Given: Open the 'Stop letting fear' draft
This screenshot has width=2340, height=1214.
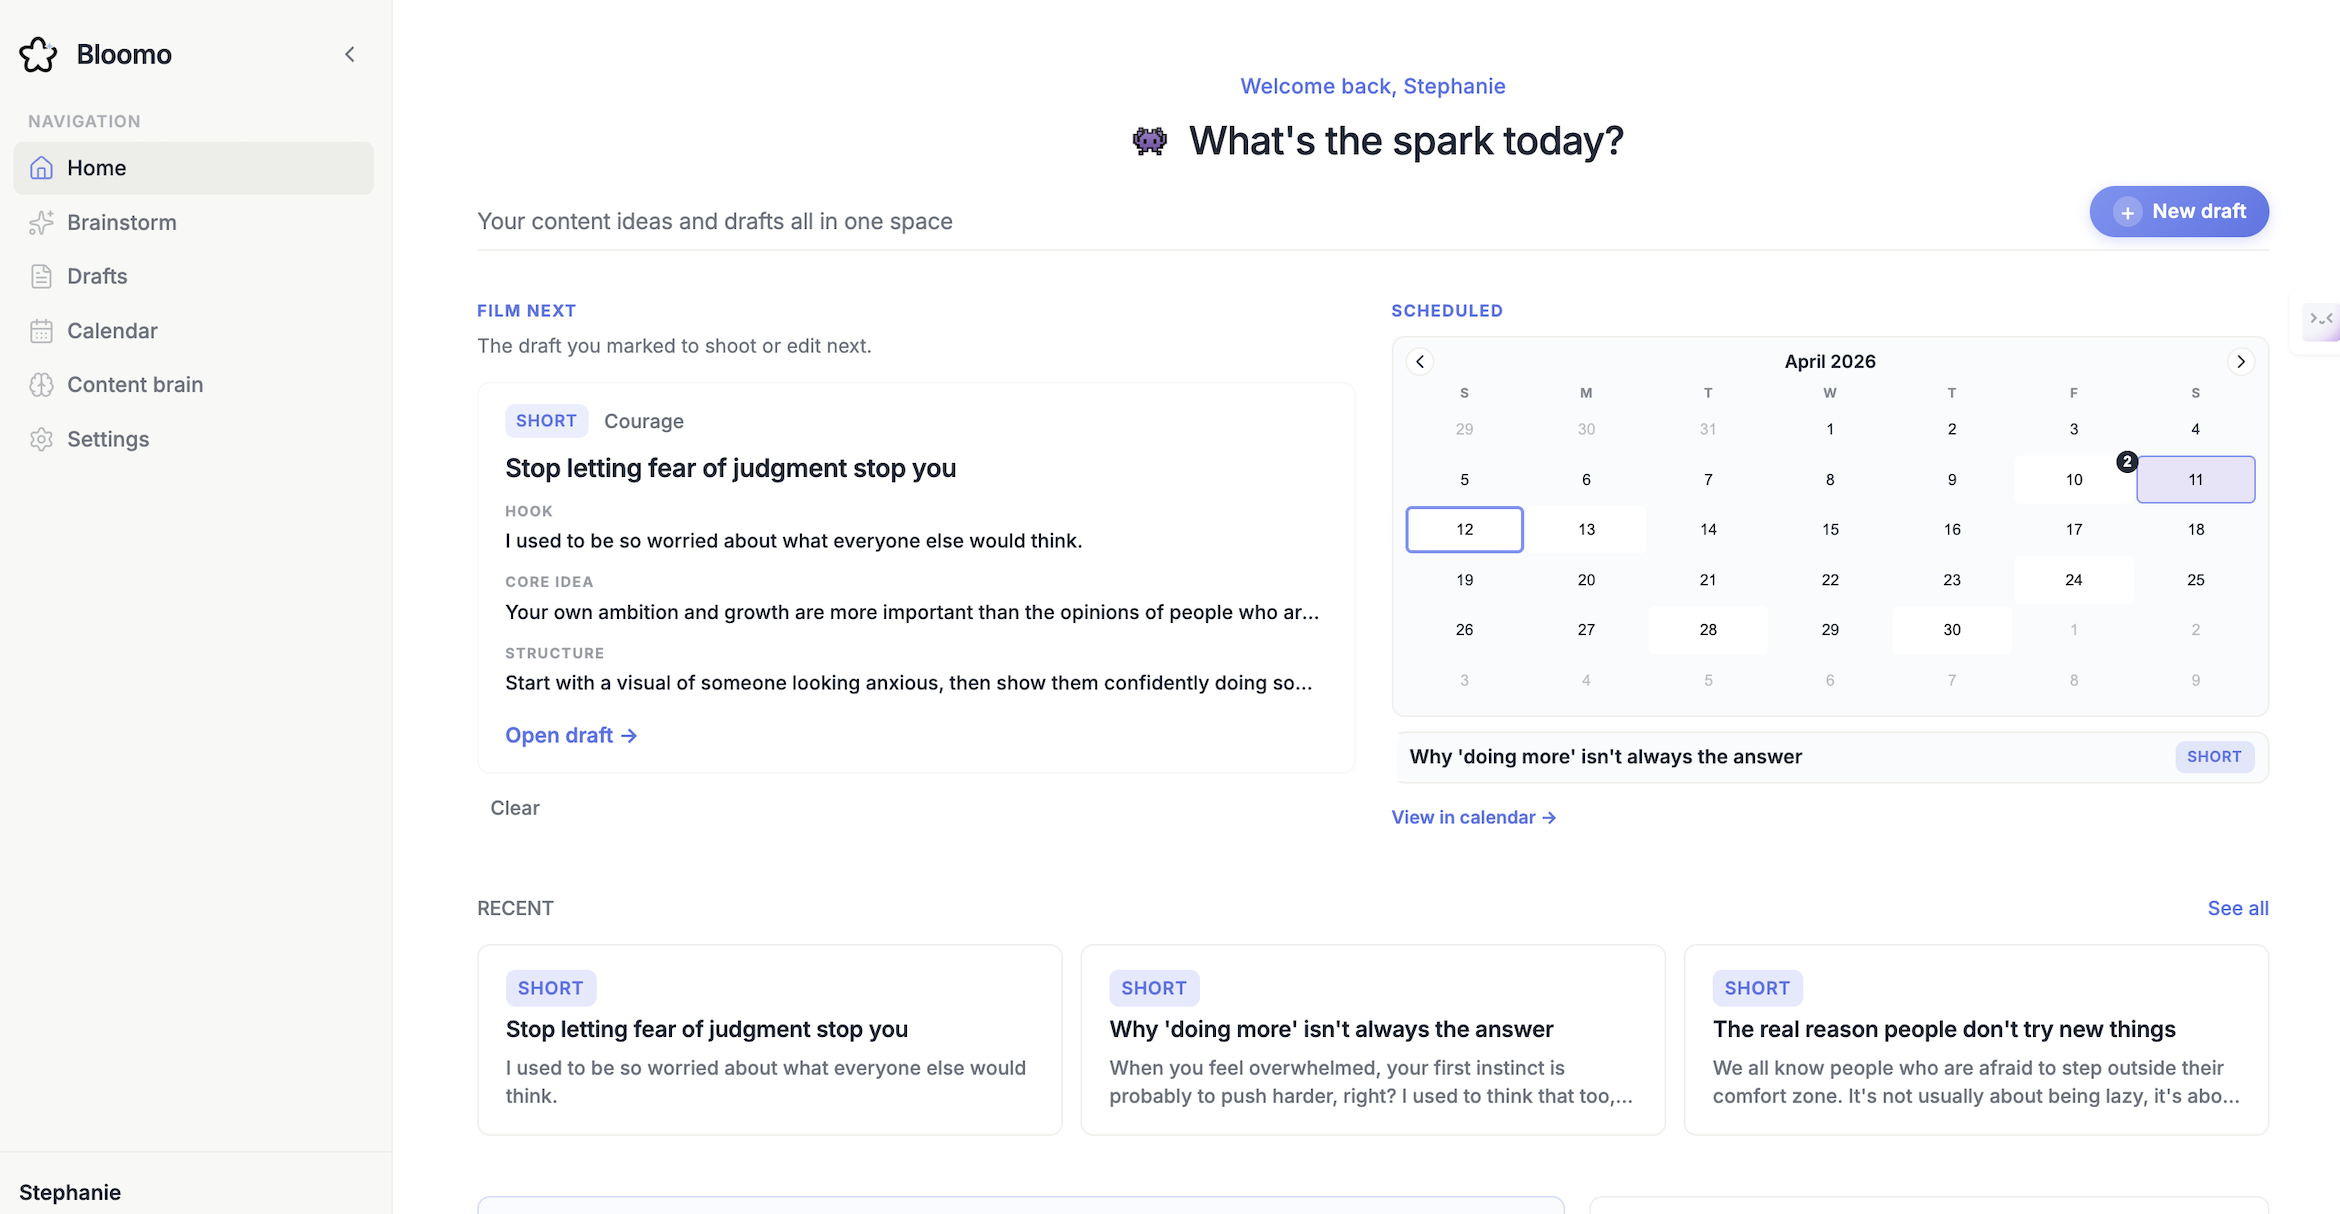Looking at the screenshot, I should pos(571,735).
